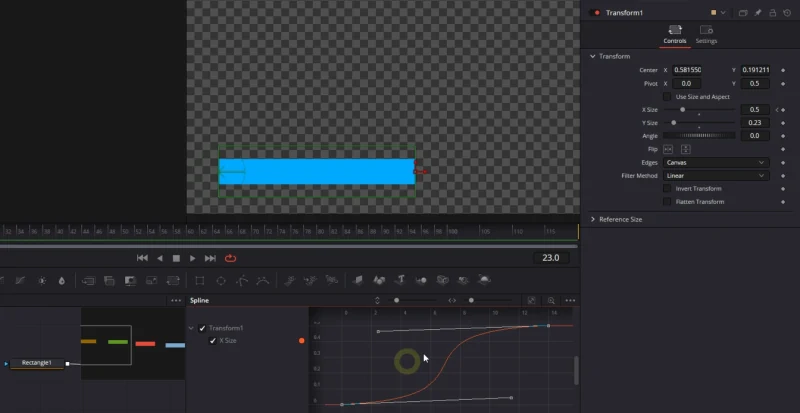Click the loop playback button
The height and width of the screenshot is (413, 800).
tap(231, 258)
